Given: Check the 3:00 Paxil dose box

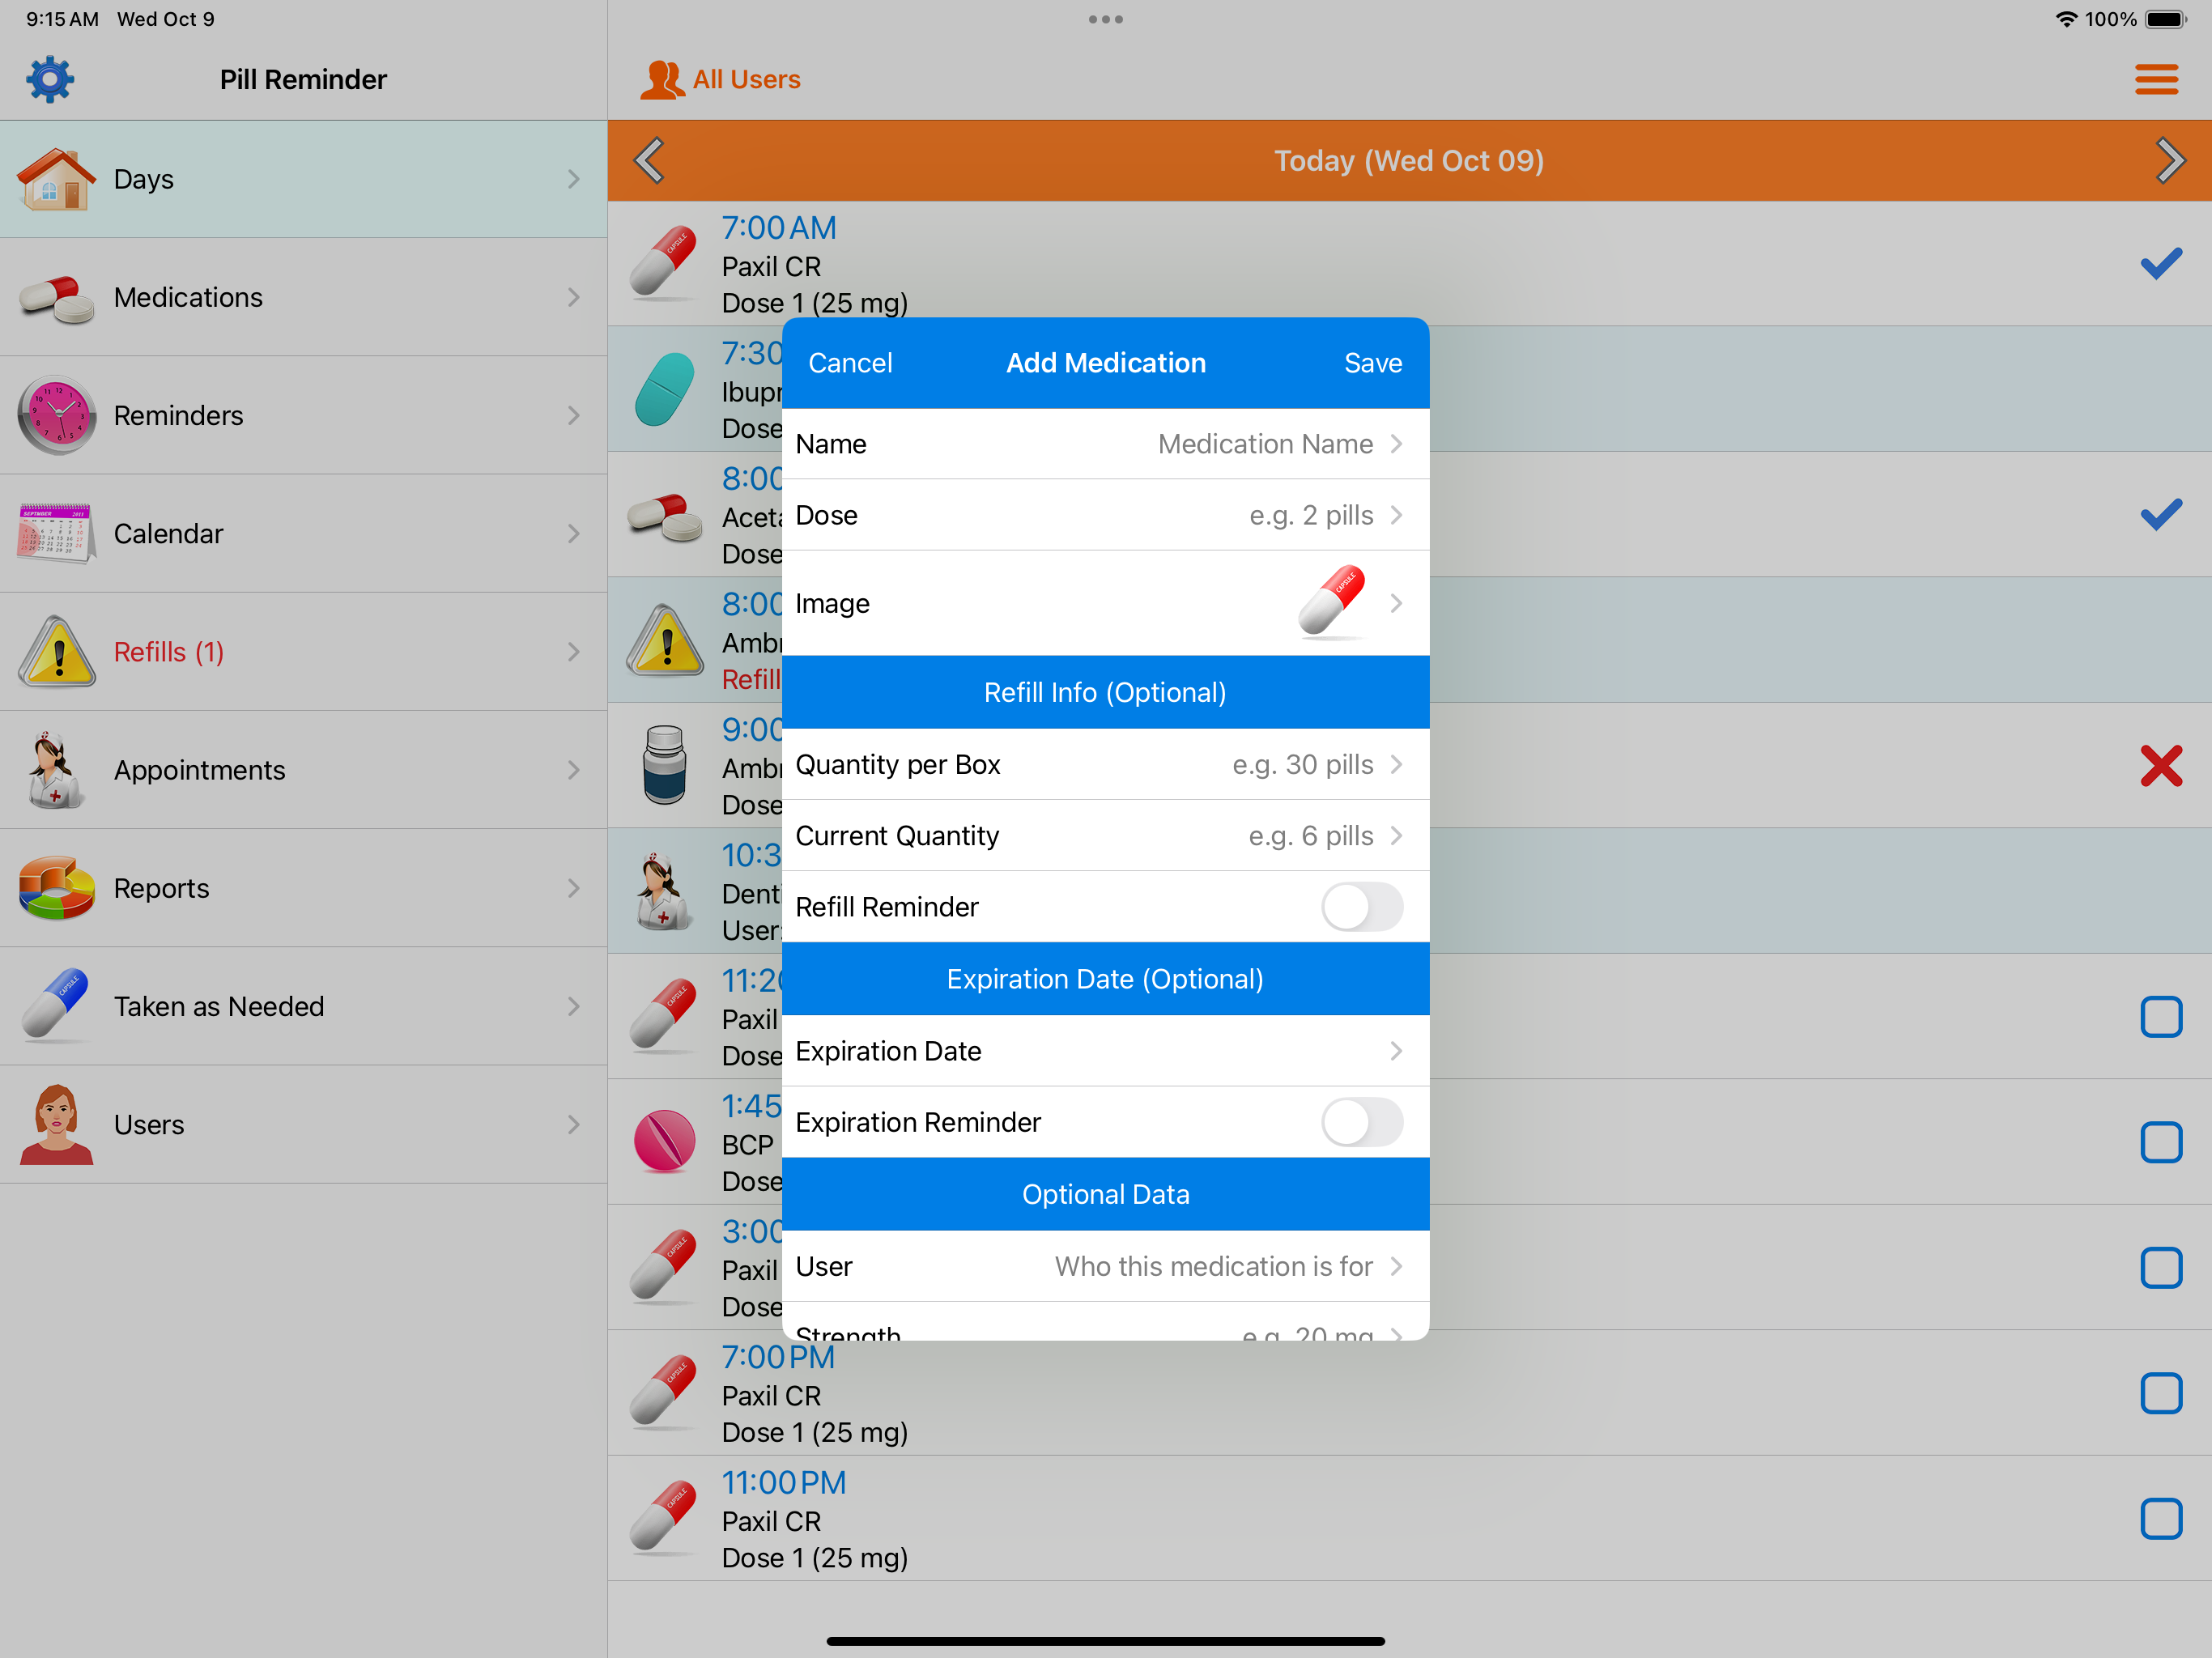Looking at the screenshot, I should [2160, 1267].
